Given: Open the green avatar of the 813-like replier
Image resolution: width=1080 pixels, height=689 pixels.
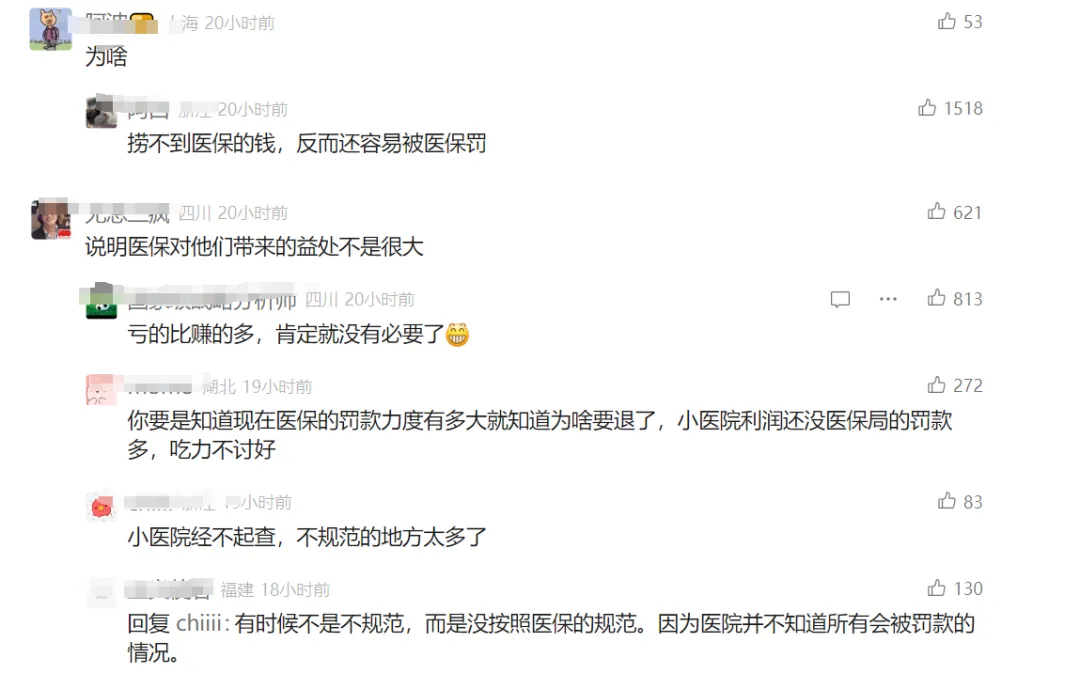Looking at the screenshot, I should click(x=101, y=302).
